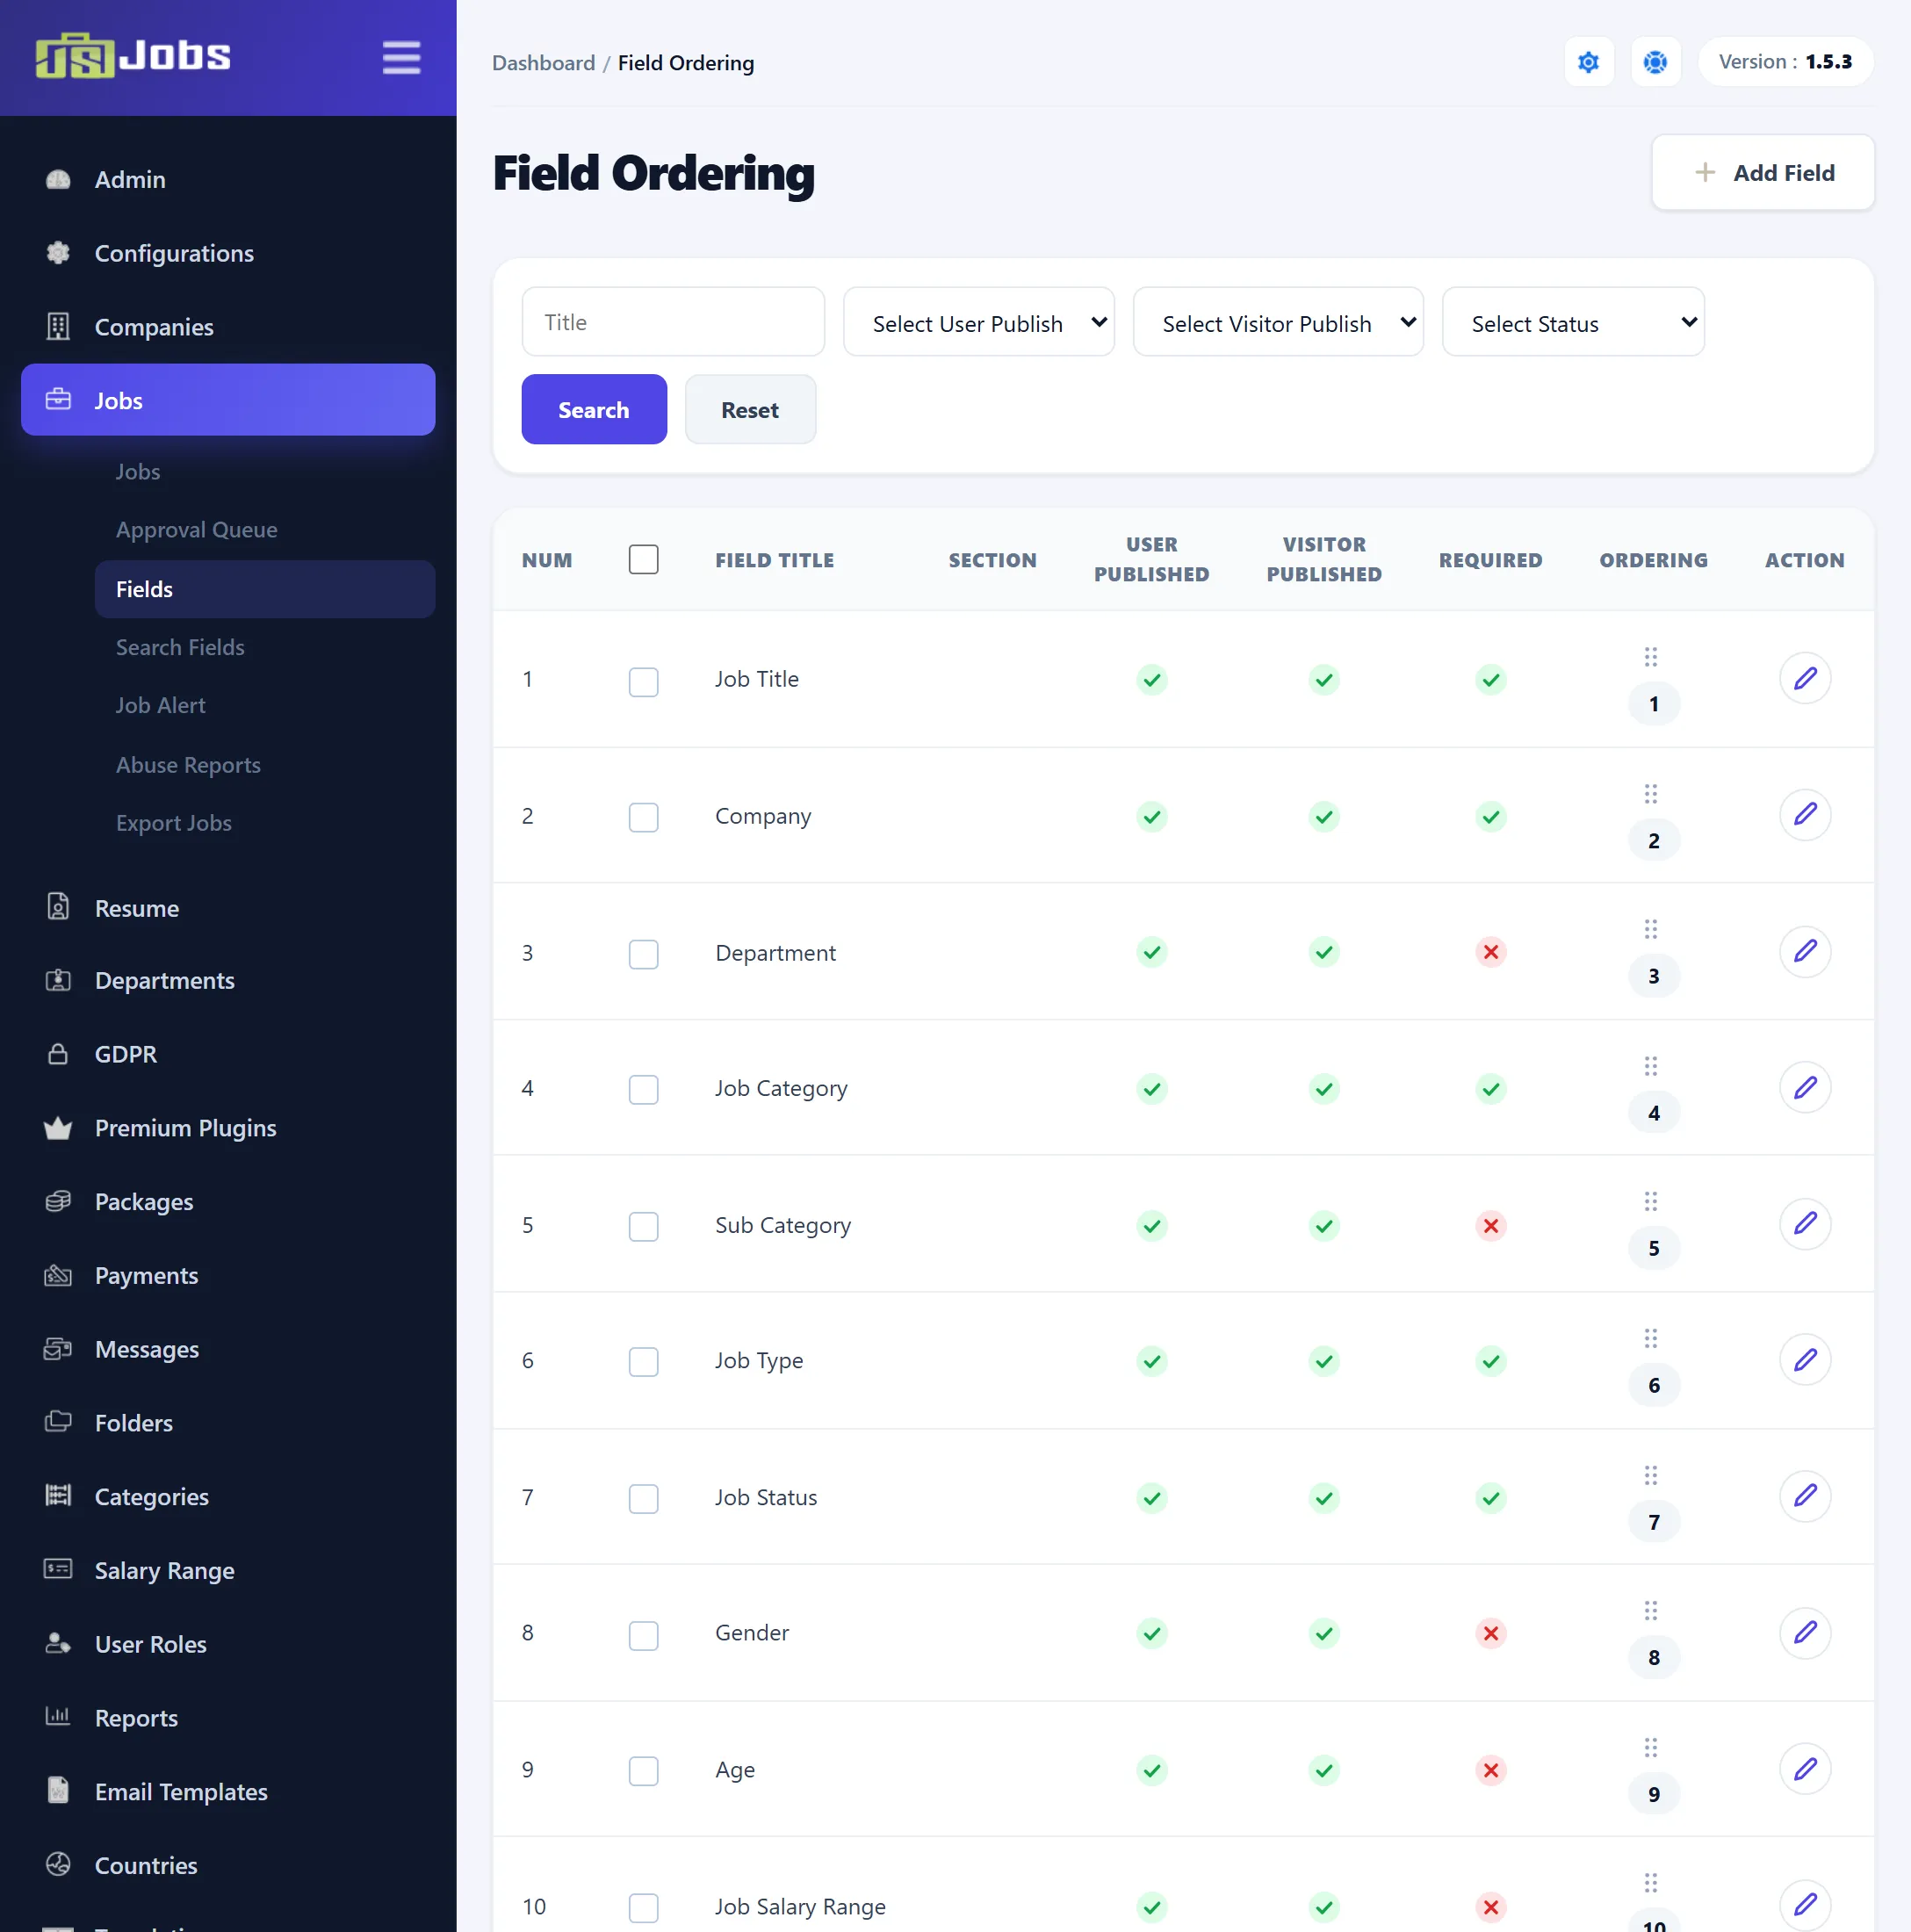Focus the Title search input field
Screen dimensions: 1911x1932
(x=673, y=322)
